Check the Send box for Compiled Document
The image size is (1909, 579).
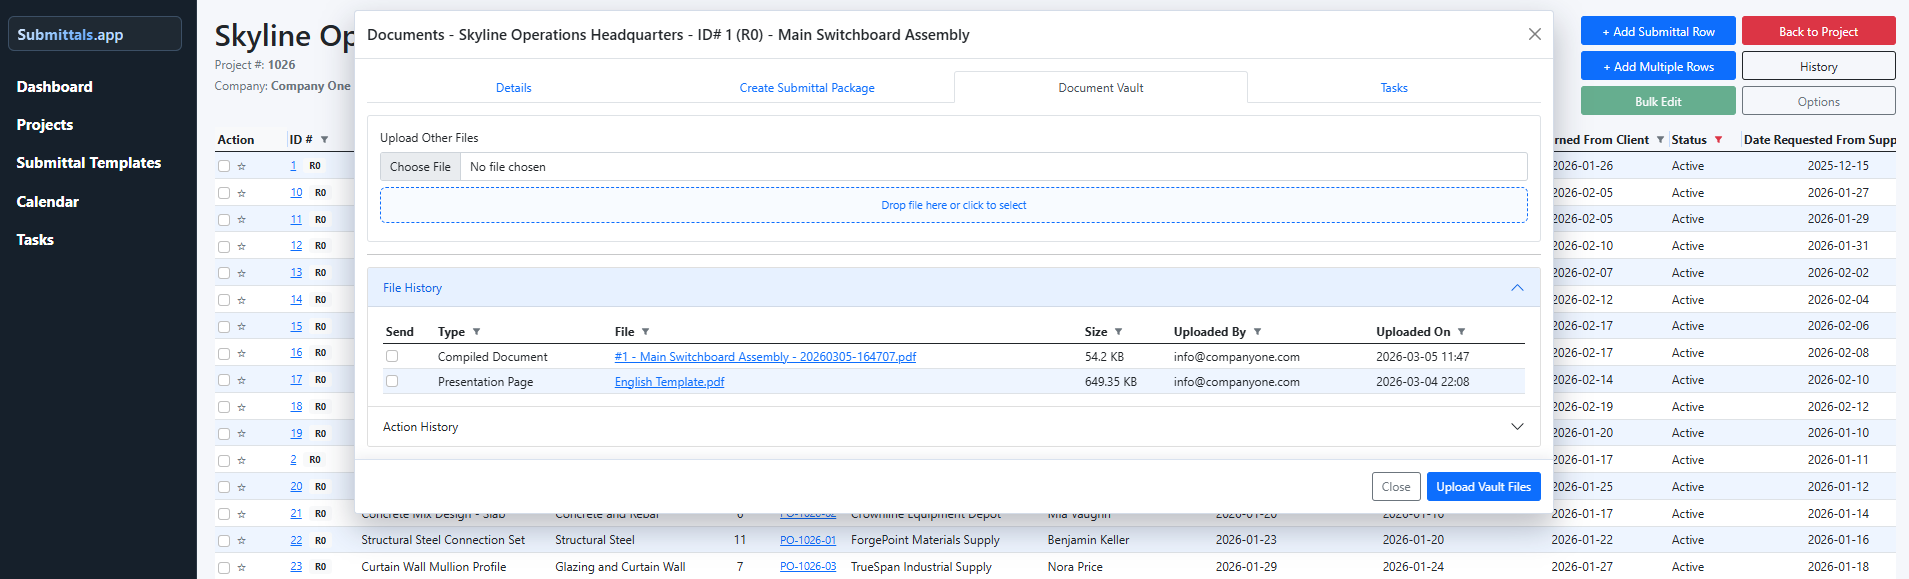pyautogui.click(x=392, y=356)
